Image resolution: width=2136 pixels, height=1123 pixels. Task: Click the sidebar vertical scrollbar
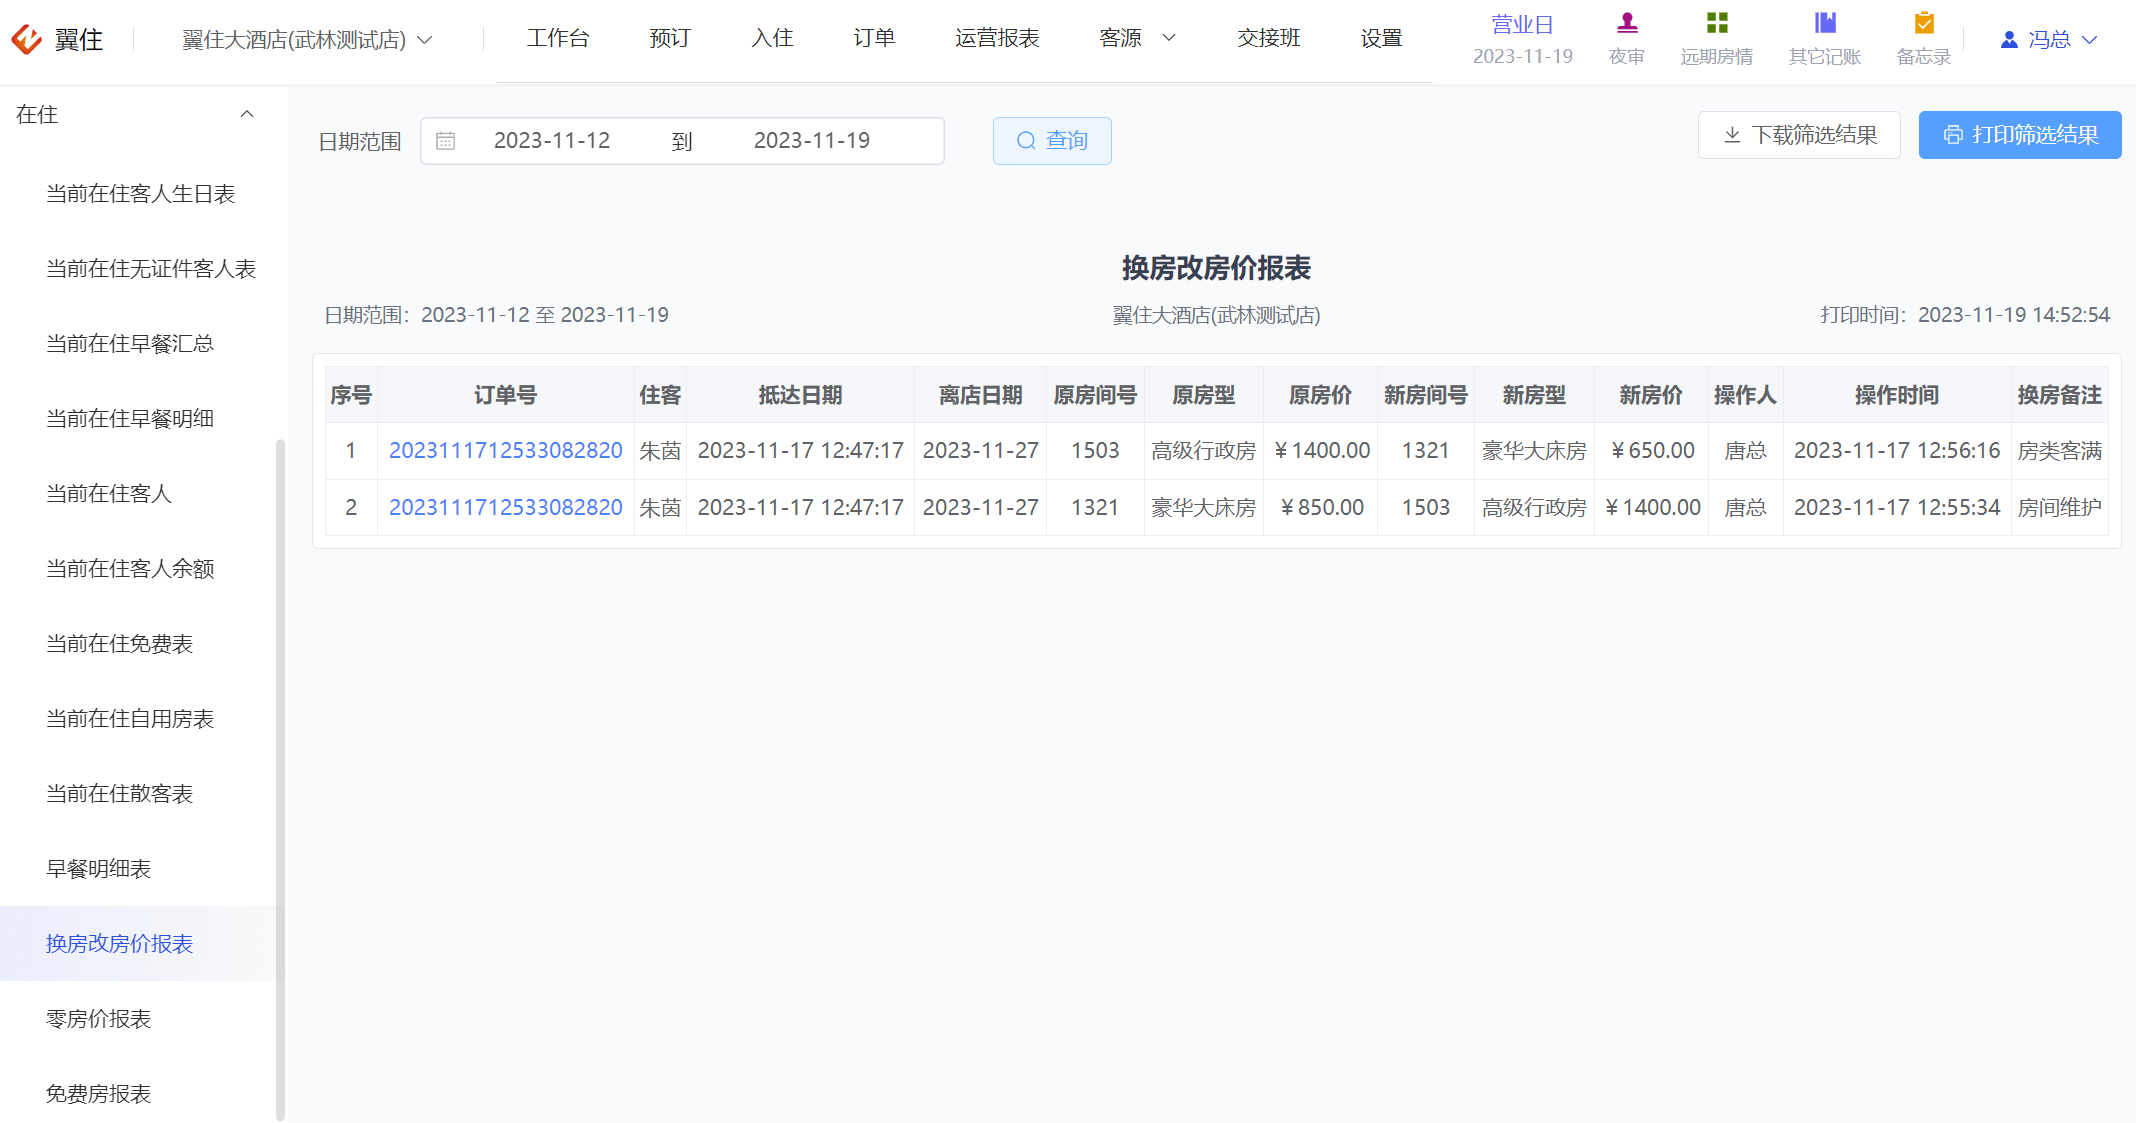tap(280, 780)
